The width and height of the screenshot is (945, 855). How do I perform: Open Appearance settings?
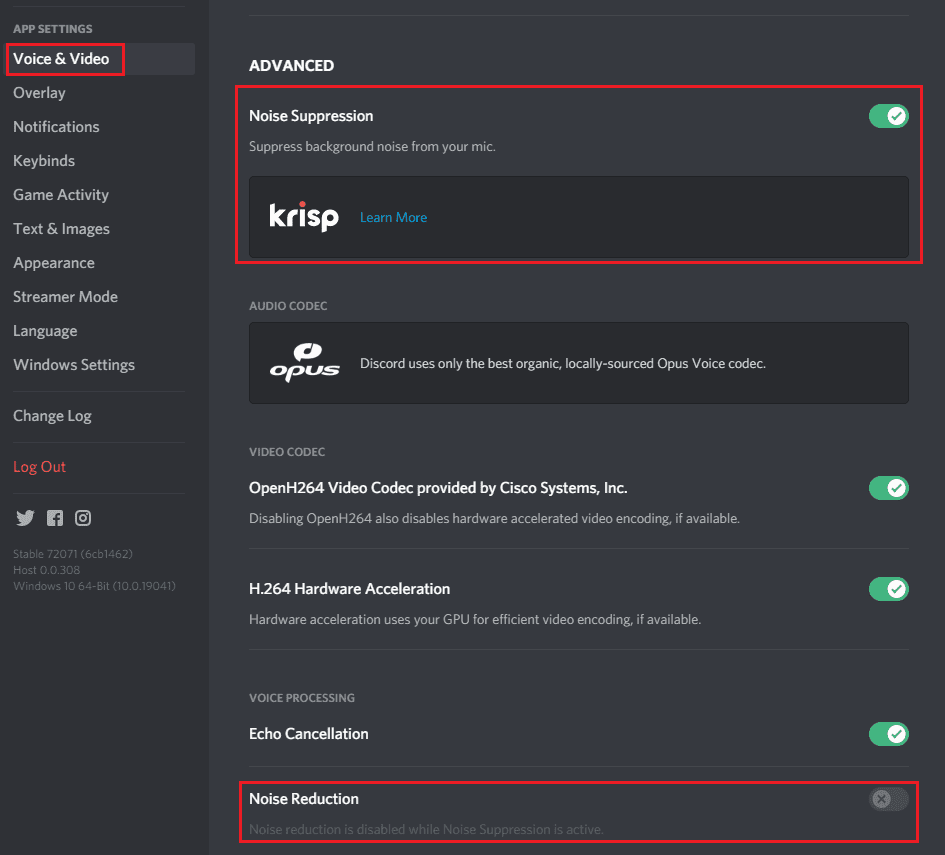point(54,262)
